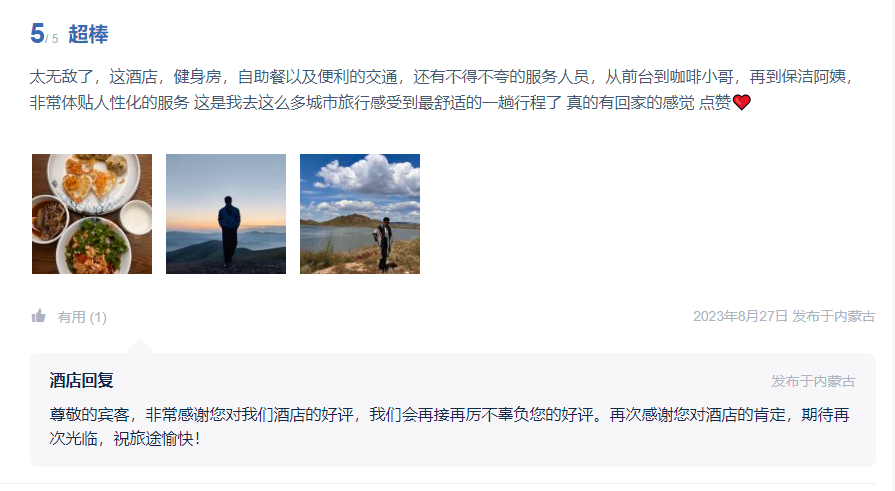Click the red heart emoji in review

click(x=741, y=103)
